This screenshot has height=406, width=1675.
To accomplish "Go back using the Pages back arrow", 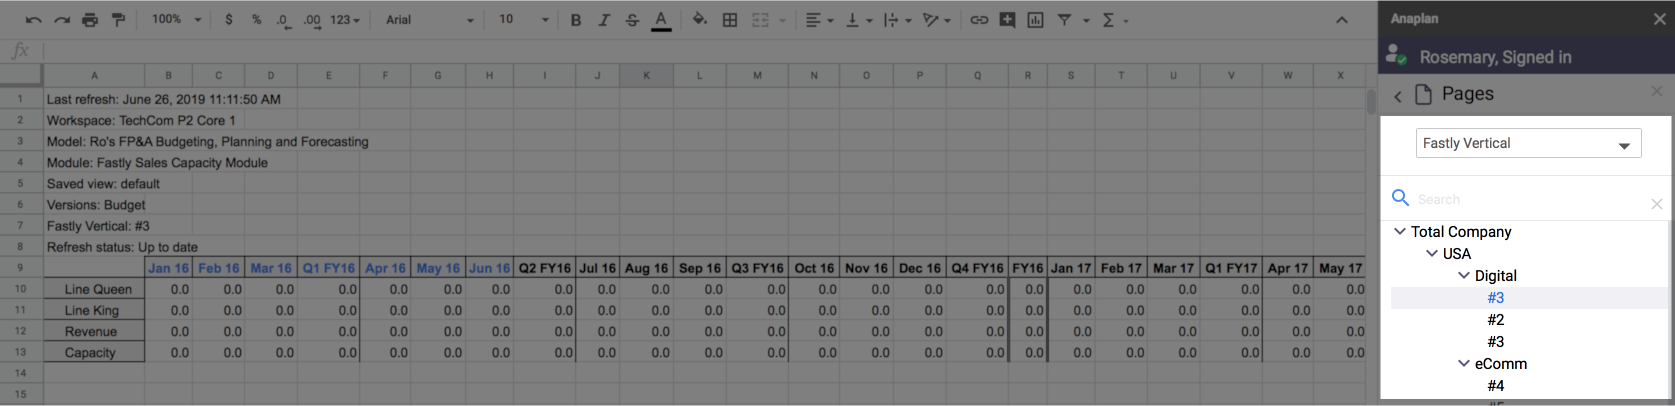I will coord(1398,96).
